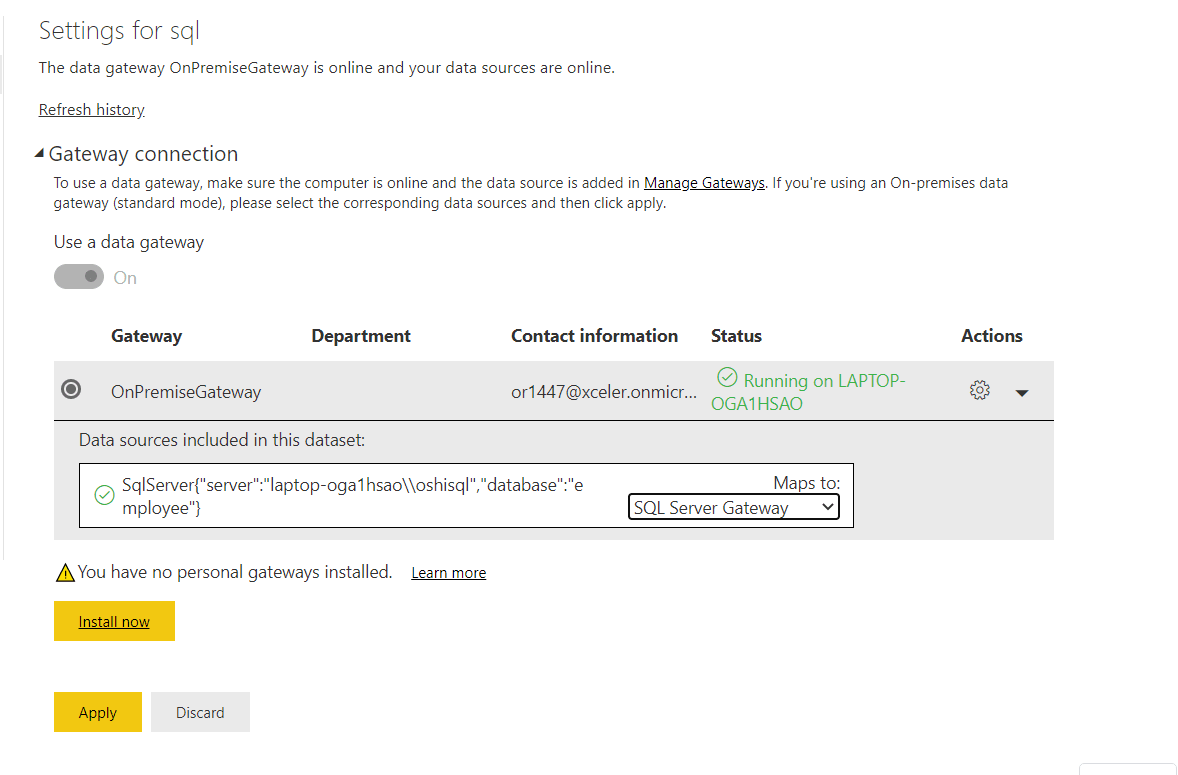Discard the pending changes

point(200,712)
